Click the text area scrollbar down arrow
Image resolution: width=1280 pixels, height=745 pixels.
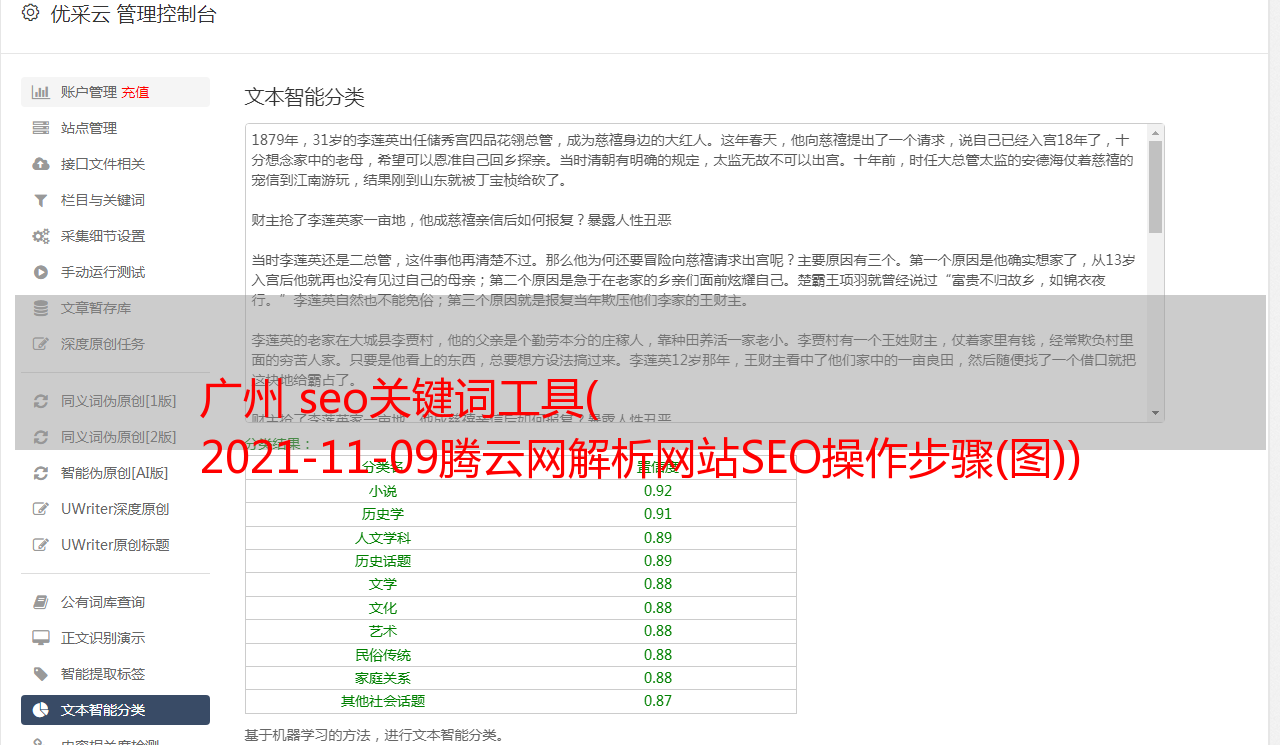pyautogui.click(x=1156, y=413)
